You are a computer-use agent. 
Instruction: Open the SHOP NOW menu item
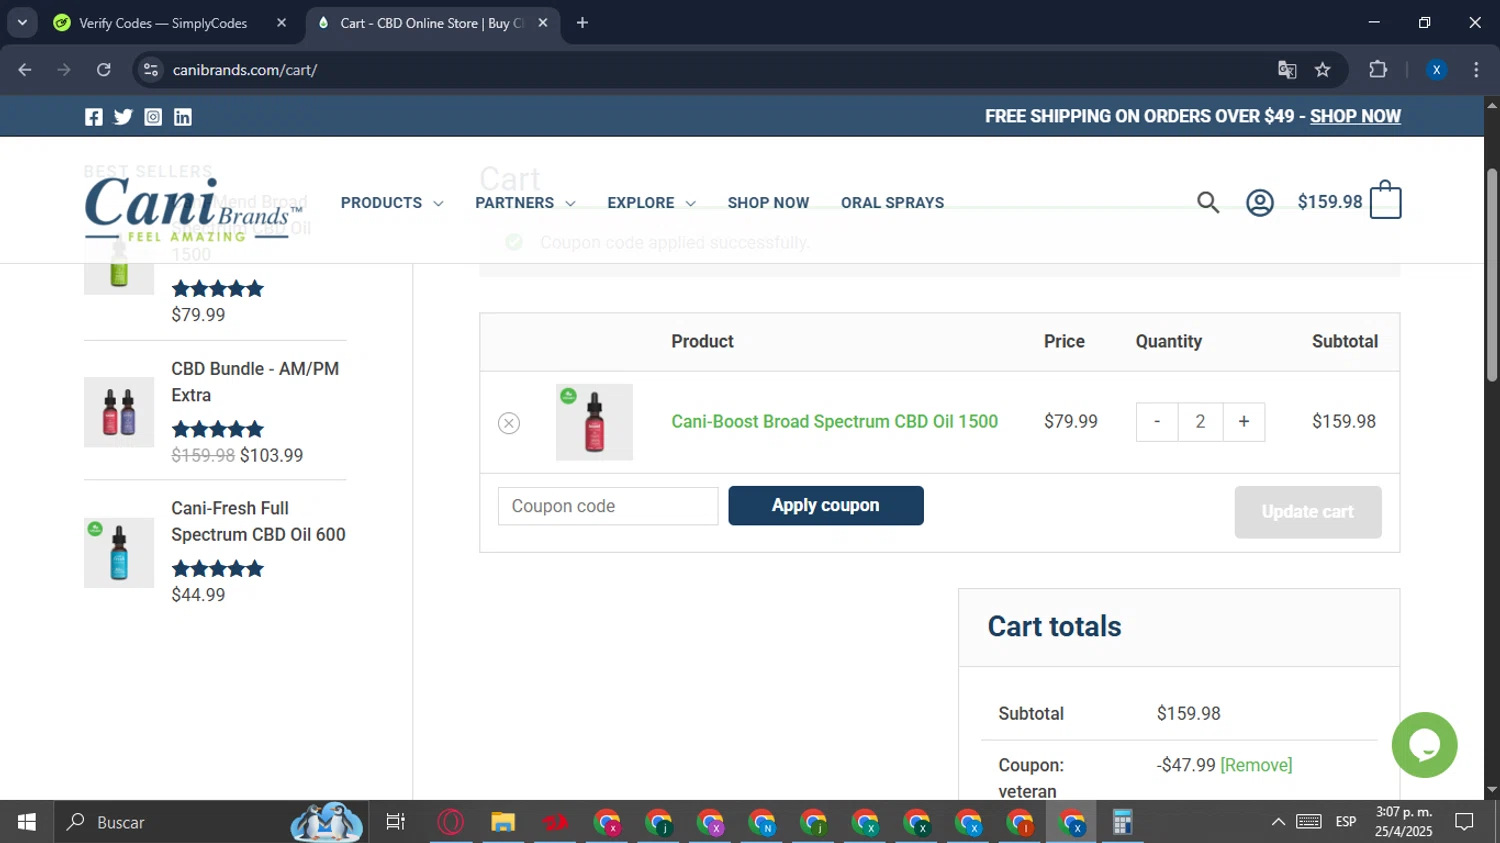tap(768, 203)
